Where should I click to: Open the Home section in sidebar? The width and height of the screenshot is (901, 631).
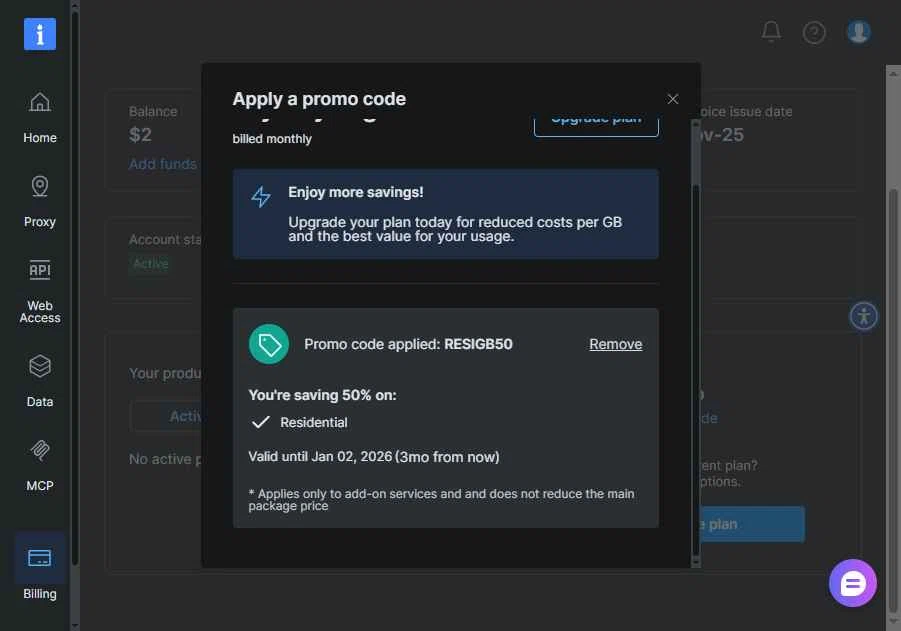(40, 118)
